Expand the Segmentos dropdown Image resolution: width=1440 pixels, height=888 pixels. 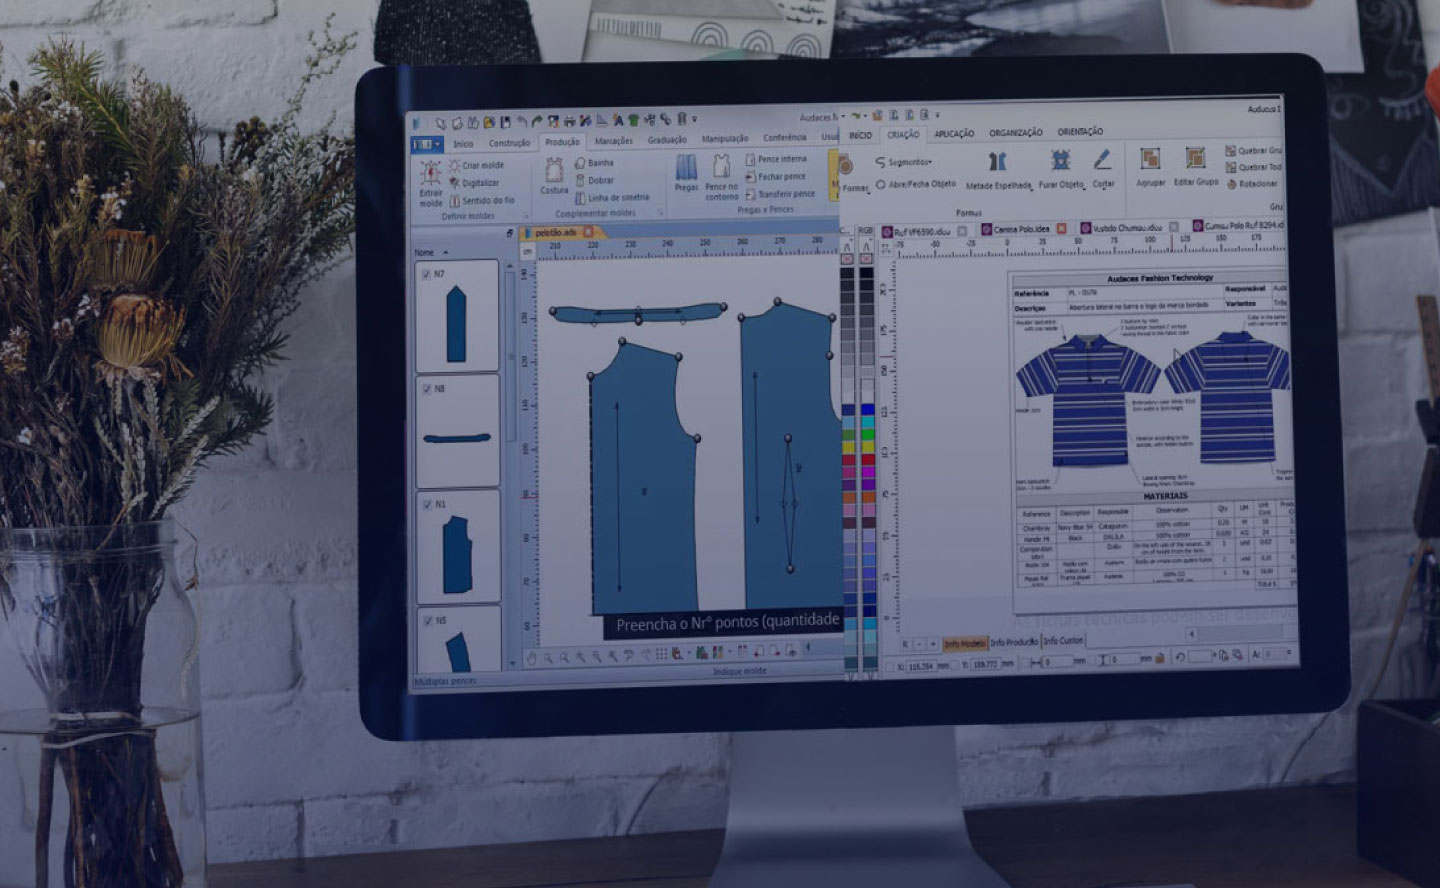(904, 162)
